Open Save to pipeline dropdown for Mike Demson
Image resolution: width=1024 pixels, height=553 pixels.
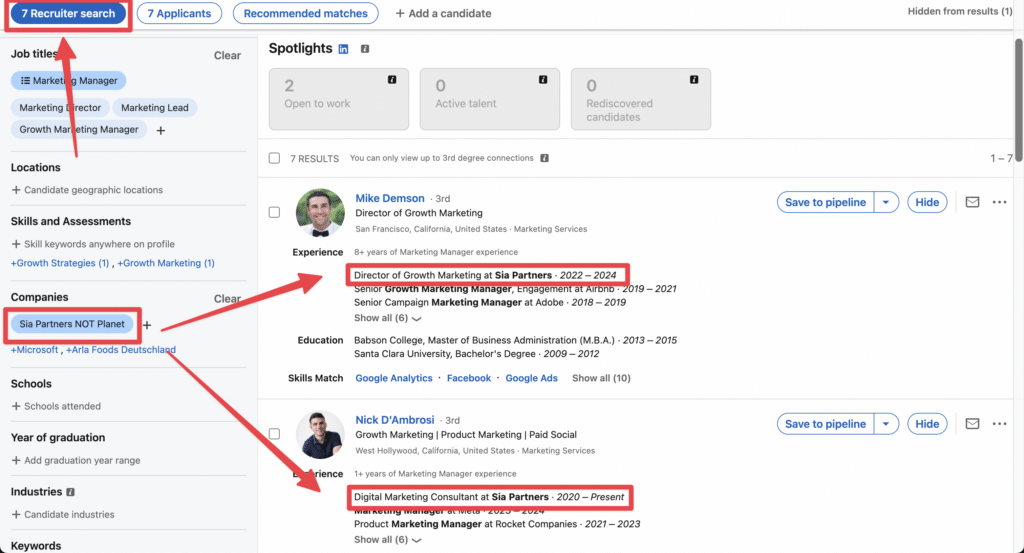click(886, 202)
